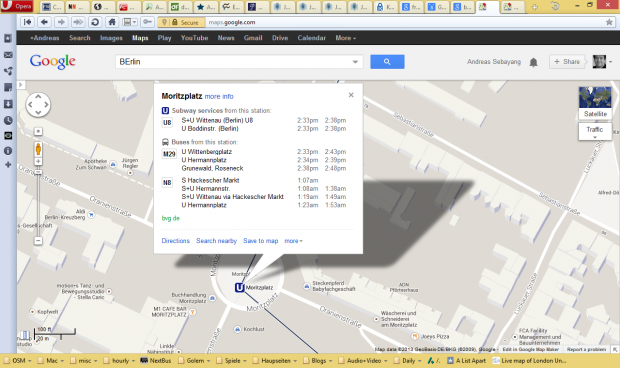This screenshot has height=368, width=620.
Task: Open the password key wand icon
Action: tap(147, 22)
